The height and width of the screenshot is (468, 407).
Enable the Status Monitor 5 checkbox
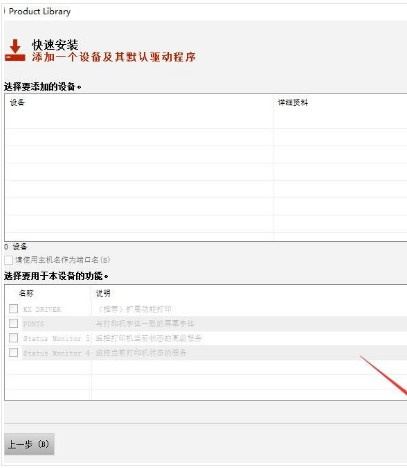click(13, 338)
